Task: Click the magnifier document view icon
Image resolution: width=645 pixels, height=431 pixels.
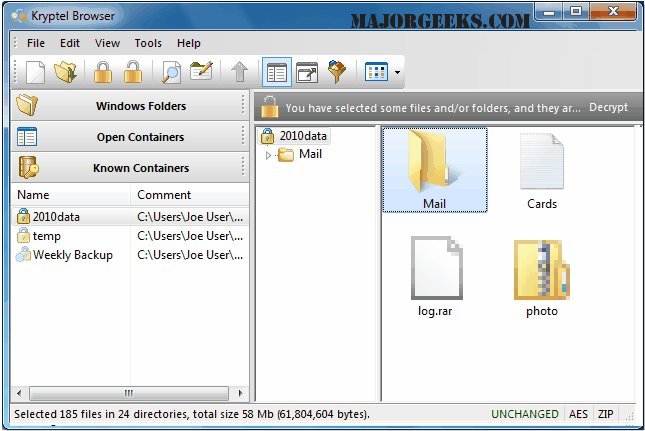Action: click(170, 72)
